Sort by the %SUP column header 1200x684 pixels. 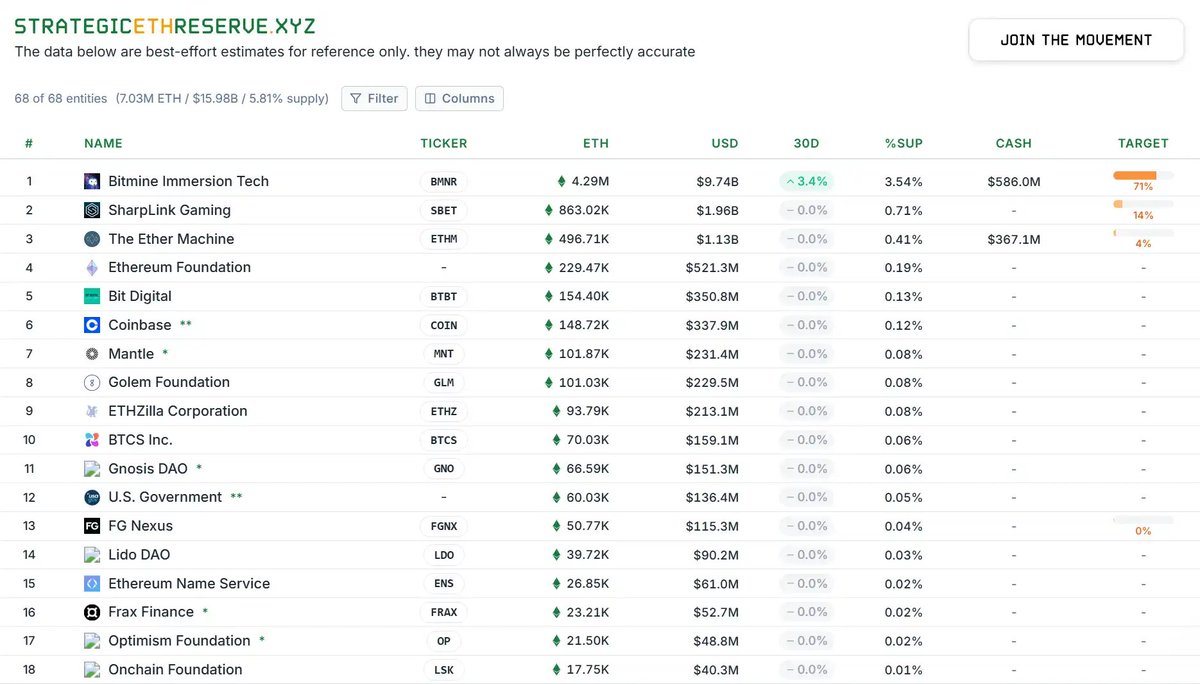click(x=904, y=143)
